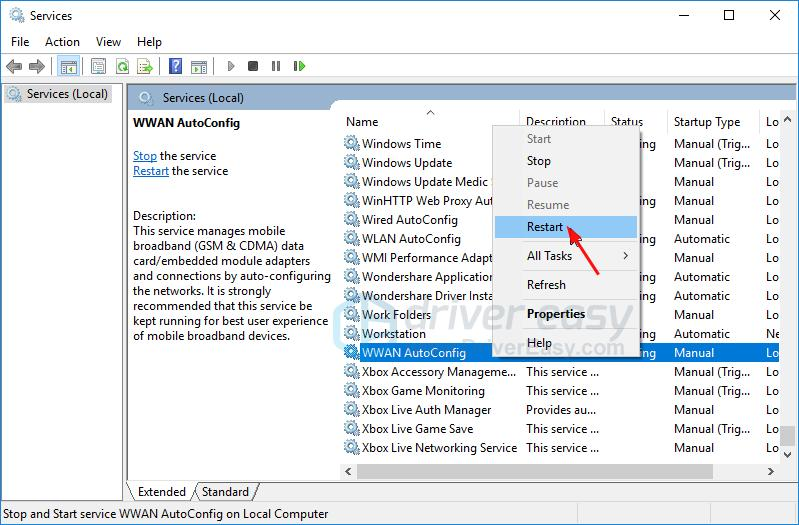Select the Wondershare Driver Install row
This screenshot has height=525, width=799.
click(427, 296)
